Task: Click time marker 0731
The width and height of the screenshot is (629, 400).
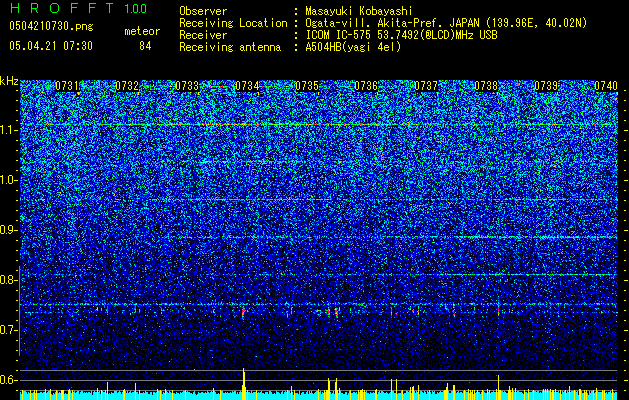Action: 67,86
